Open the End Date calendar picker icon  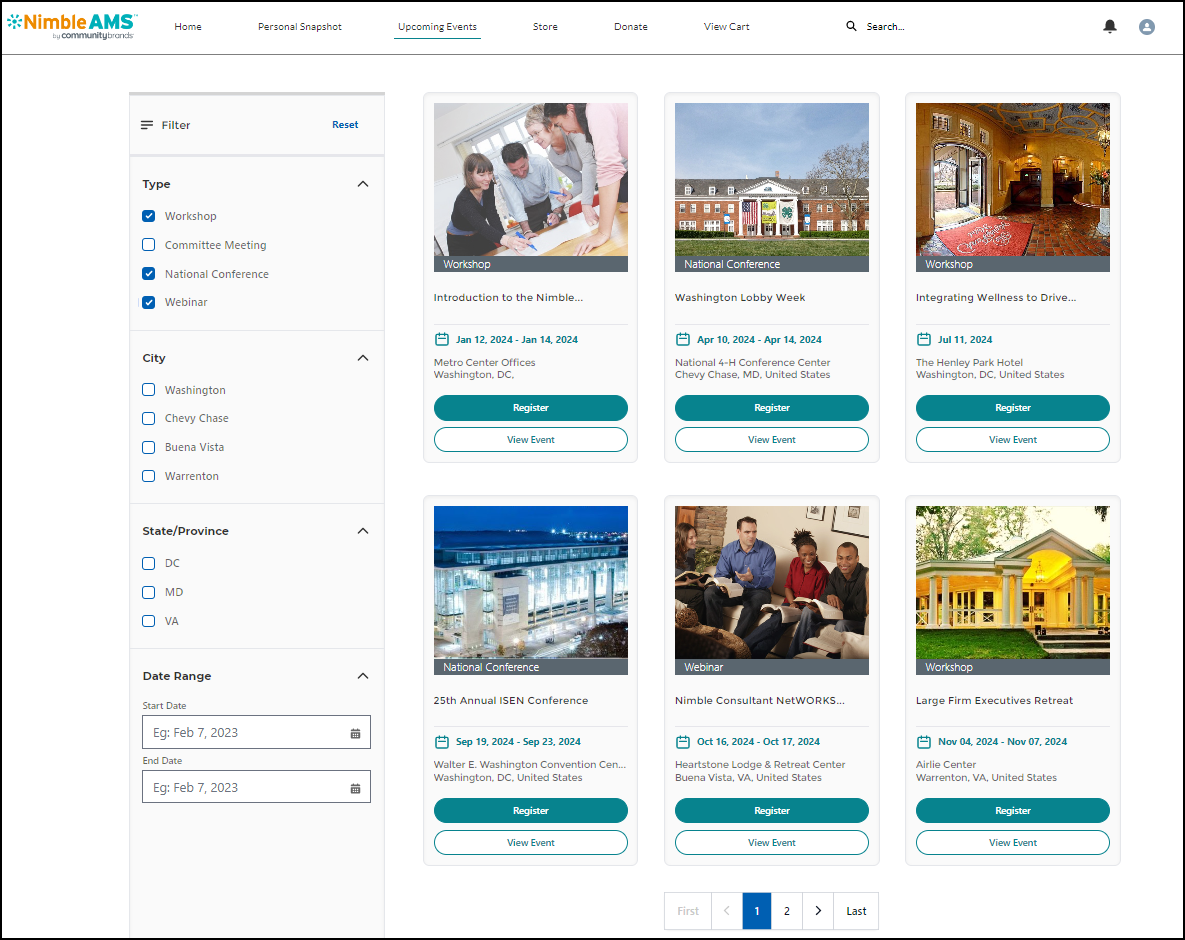(355, 788)
